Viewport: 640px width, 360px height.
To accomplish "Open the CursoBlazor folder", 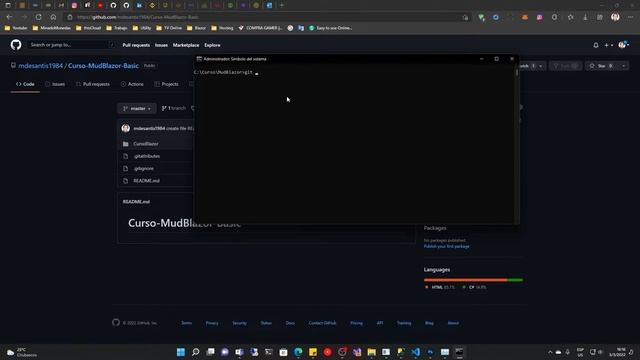I will [146, 144].
